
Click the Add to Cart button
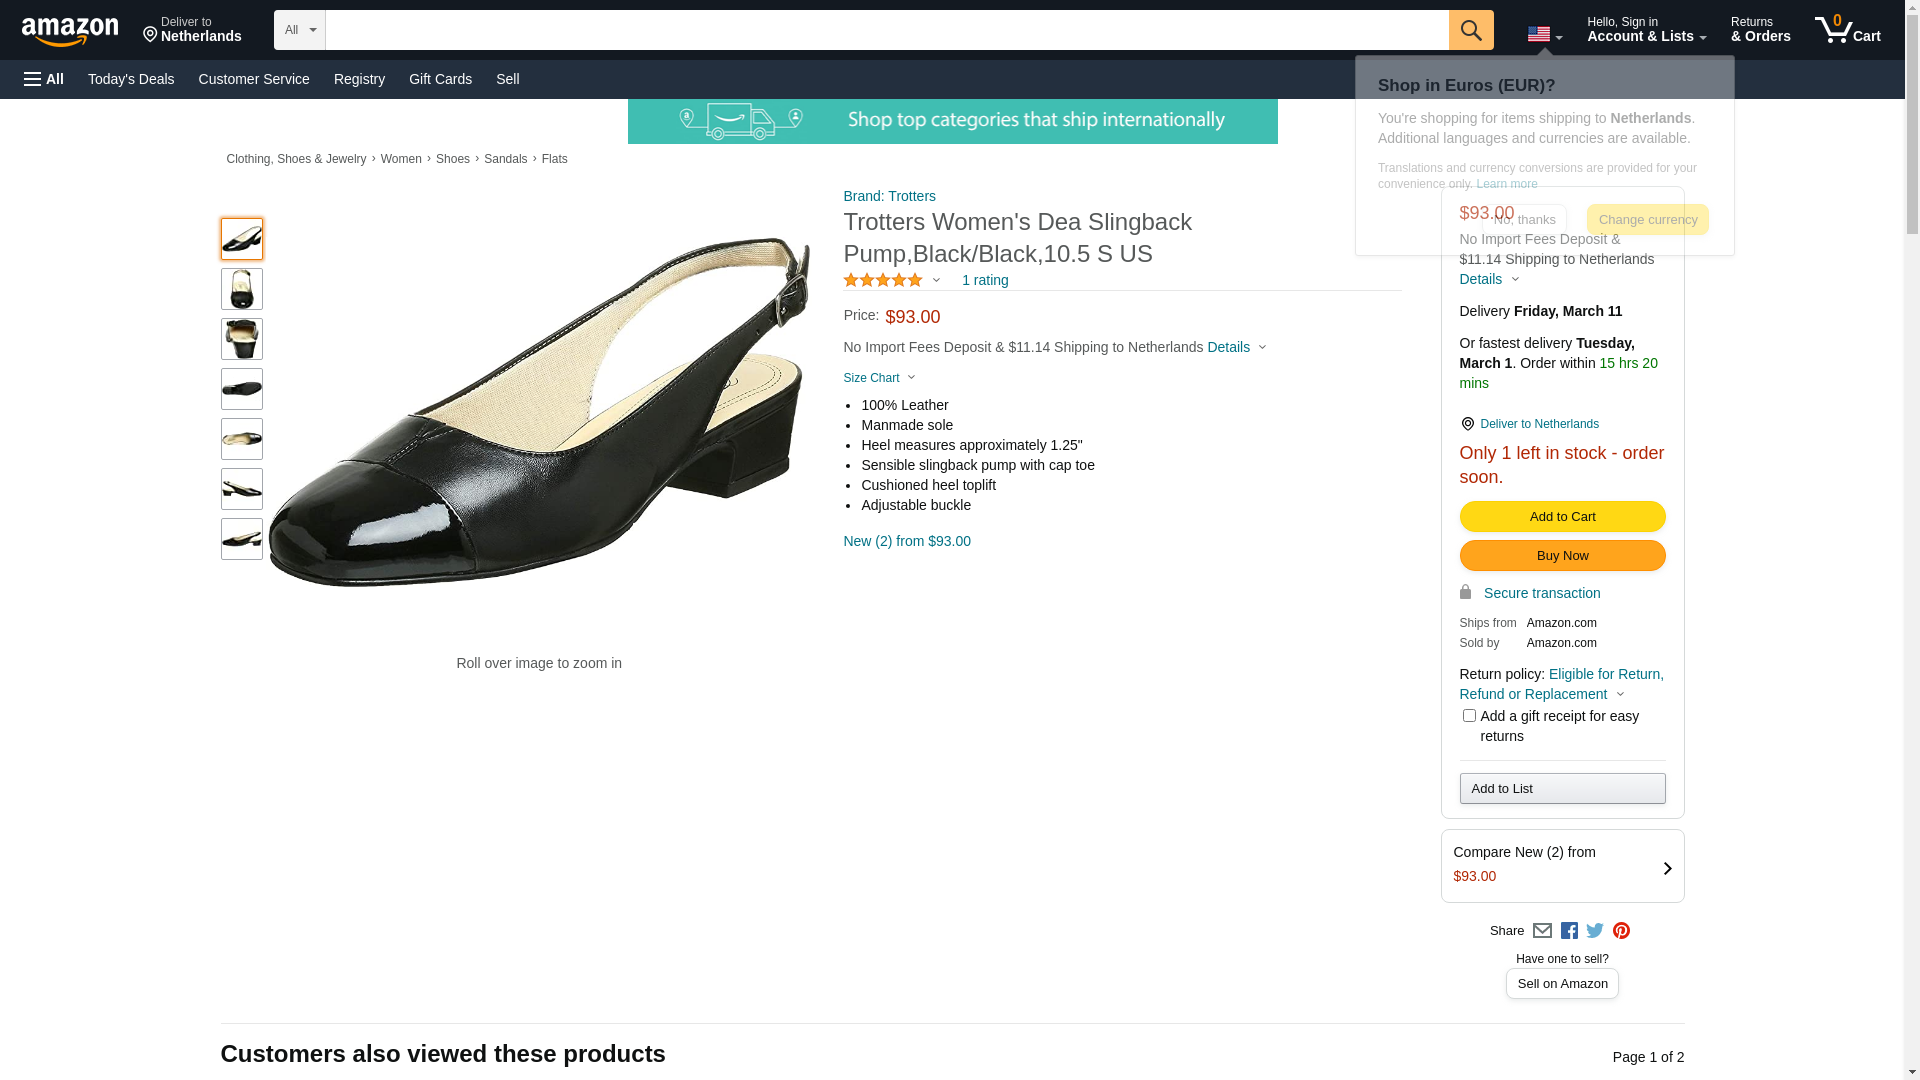1562,517
